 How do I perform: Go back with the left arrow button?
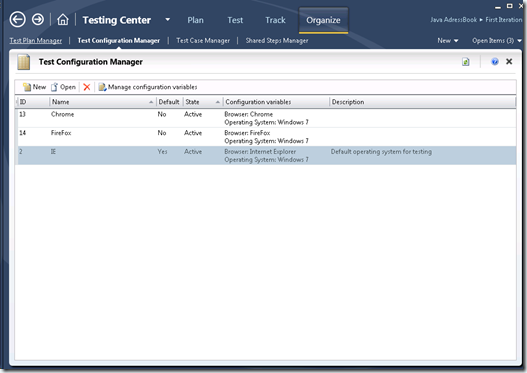coord(17,19)
